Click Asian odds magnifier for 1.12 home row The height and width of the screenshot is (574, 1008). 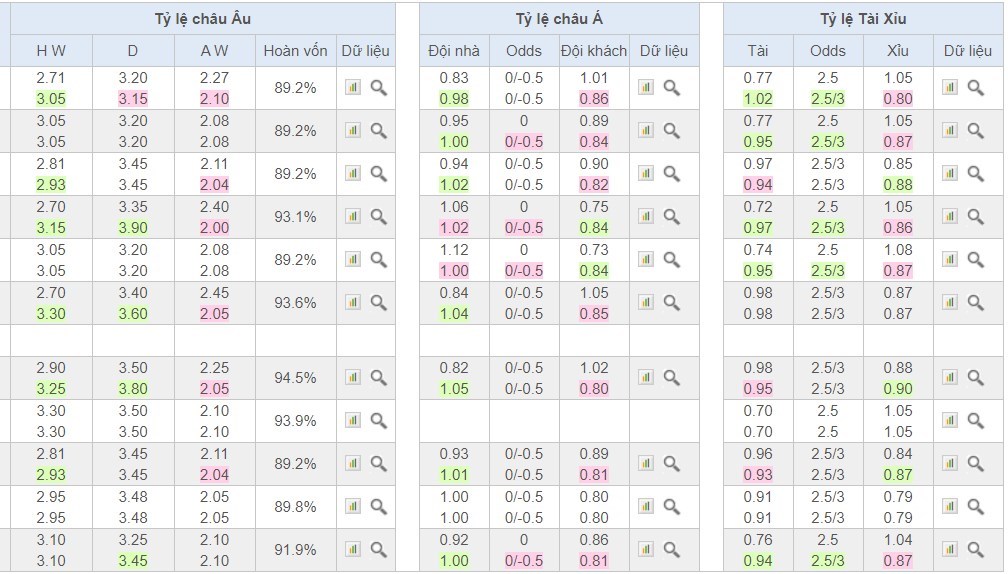(x=672, y=259)
